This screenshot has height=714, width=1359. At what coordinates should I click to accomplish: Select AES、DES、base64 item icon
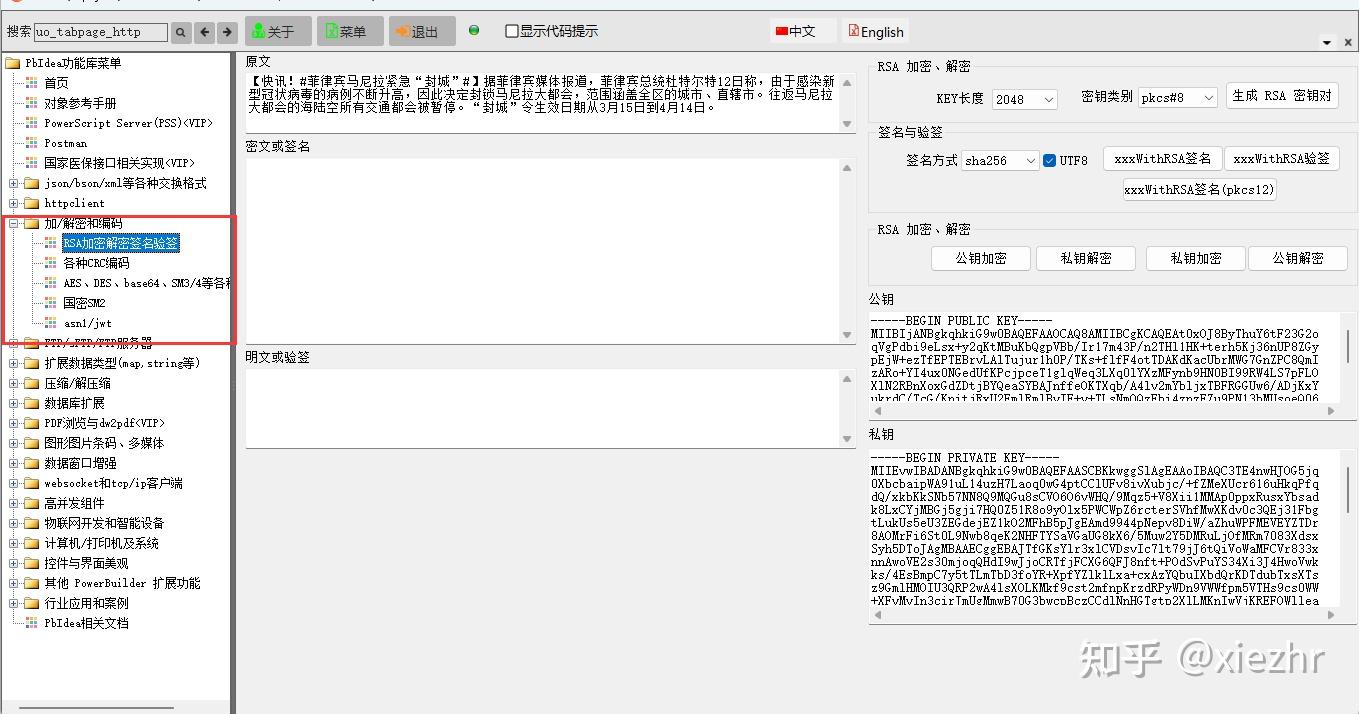pos(51,283)
